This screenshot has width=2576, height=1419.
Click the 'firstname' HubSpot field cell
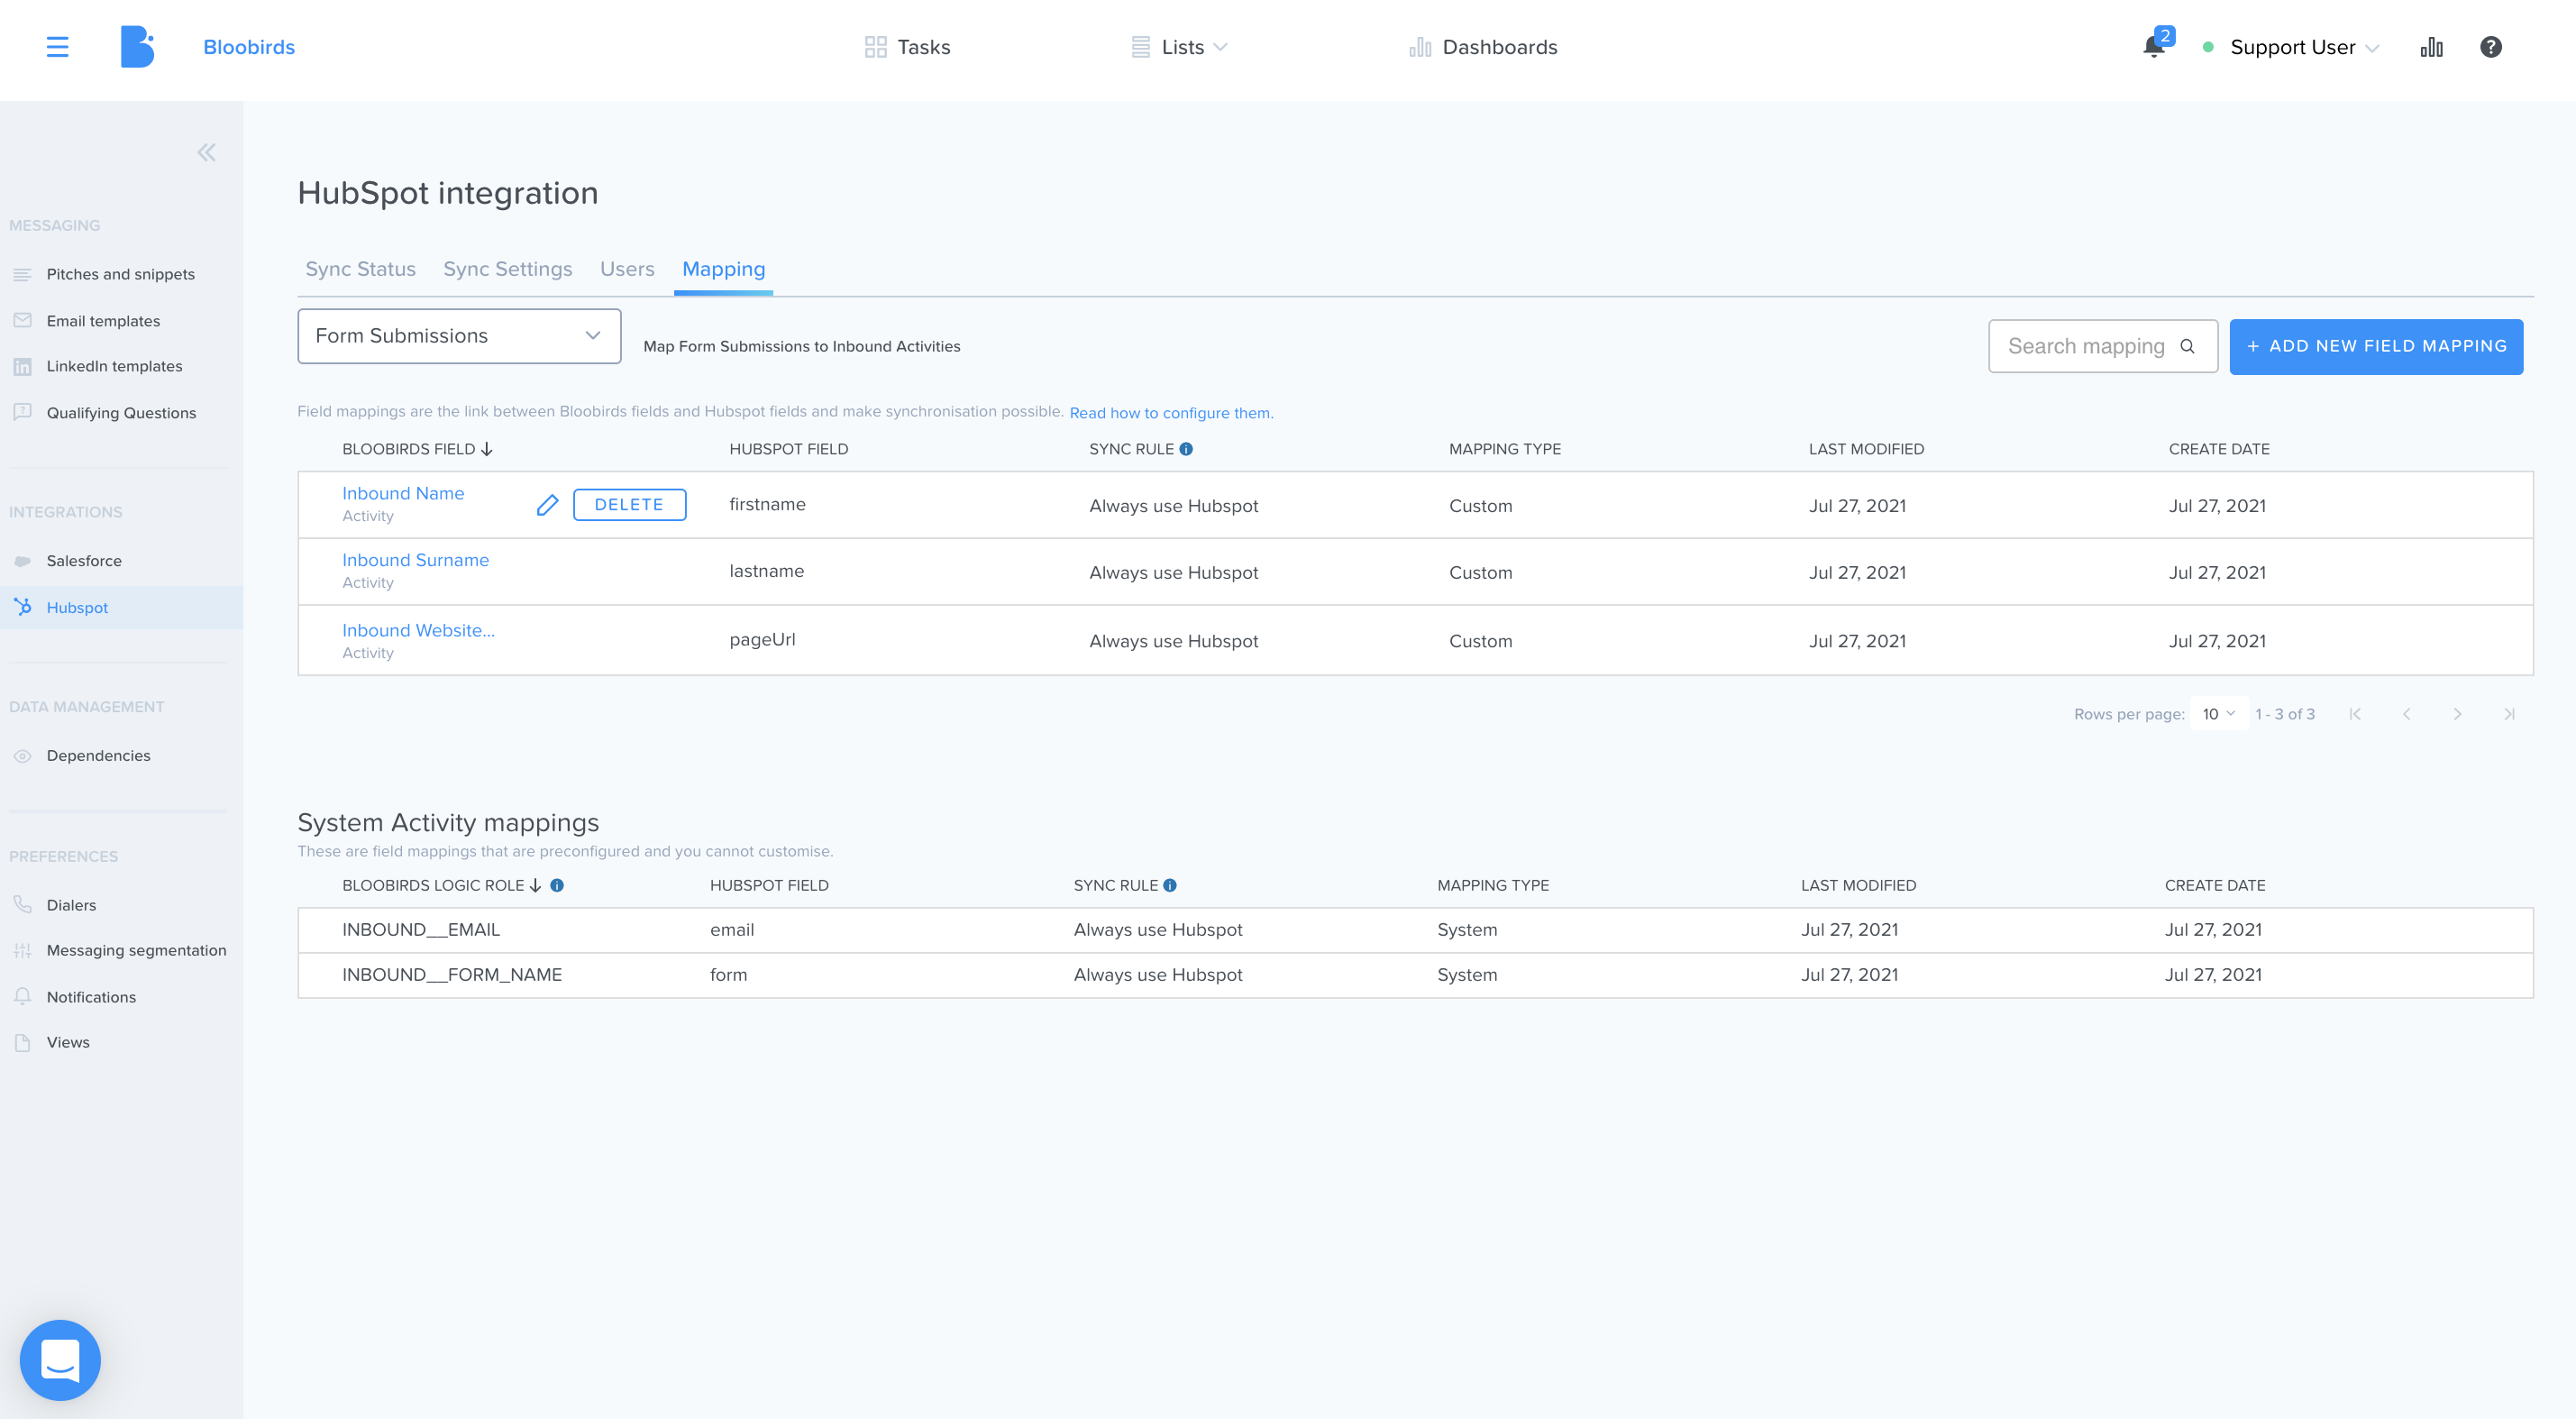767,504
